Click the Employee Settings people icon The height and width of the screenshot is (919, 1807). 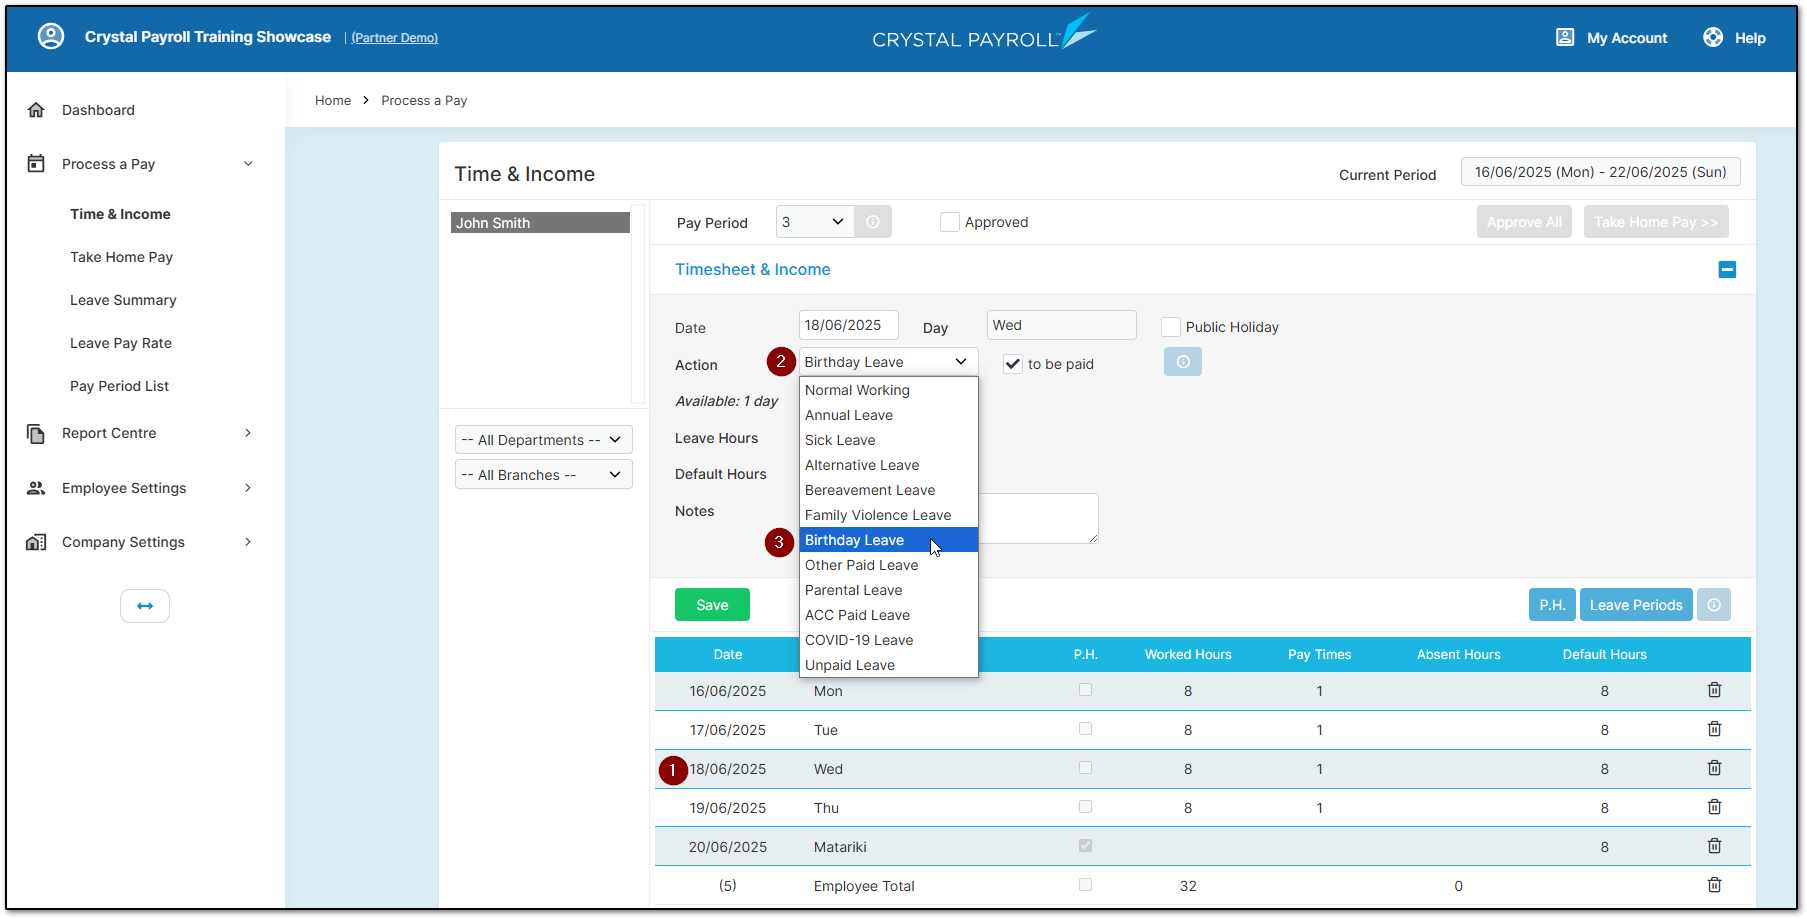tap(36, 488)
